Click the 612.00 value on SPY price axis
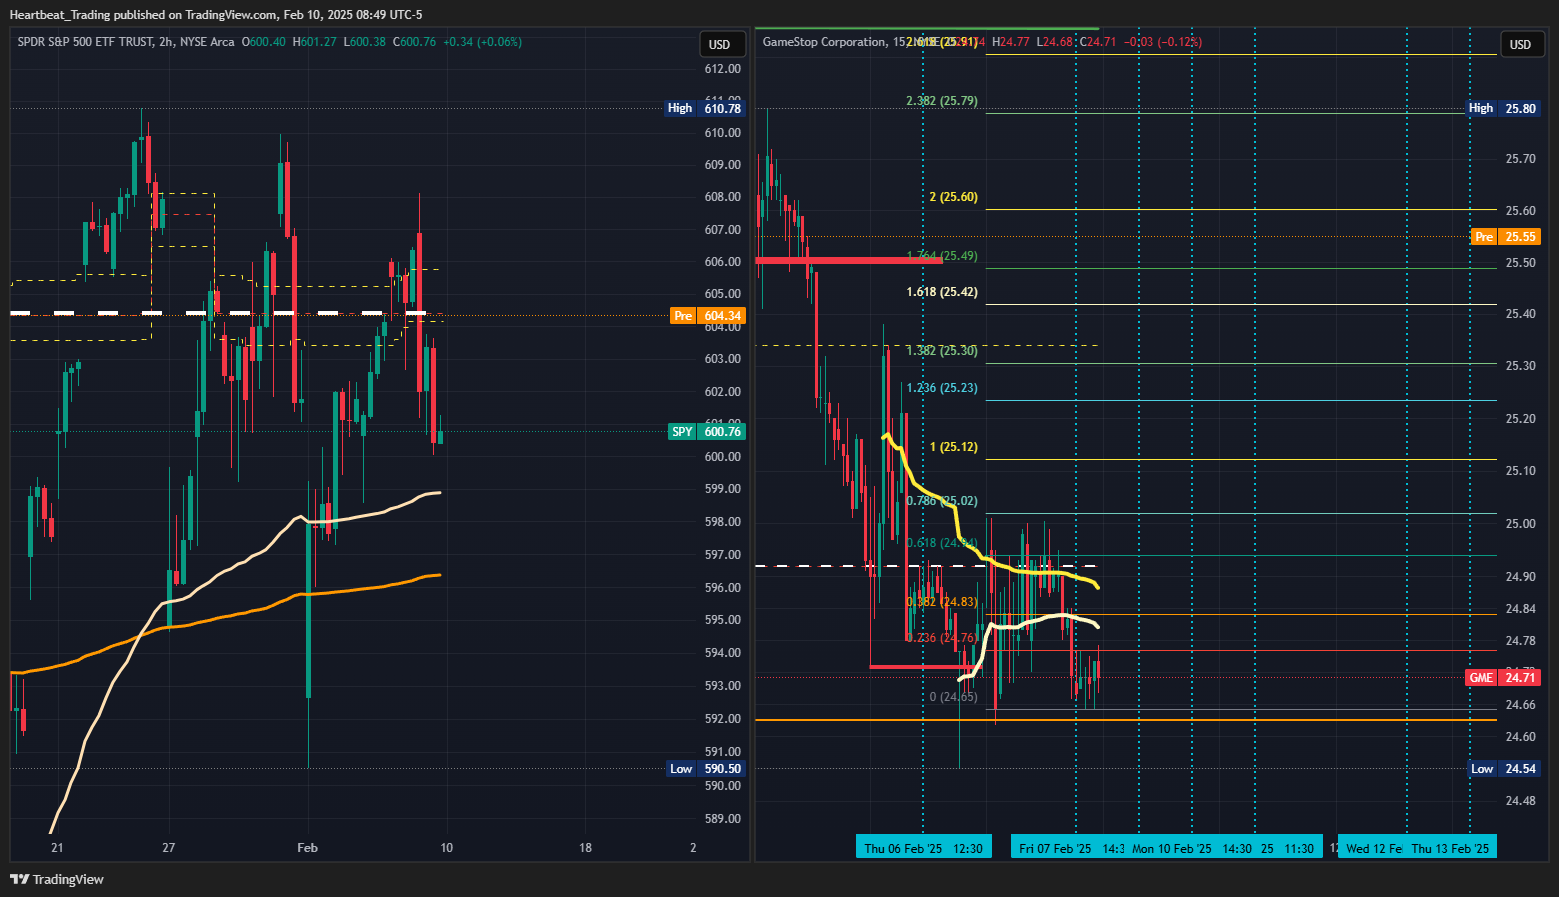 tap(723, 69)
